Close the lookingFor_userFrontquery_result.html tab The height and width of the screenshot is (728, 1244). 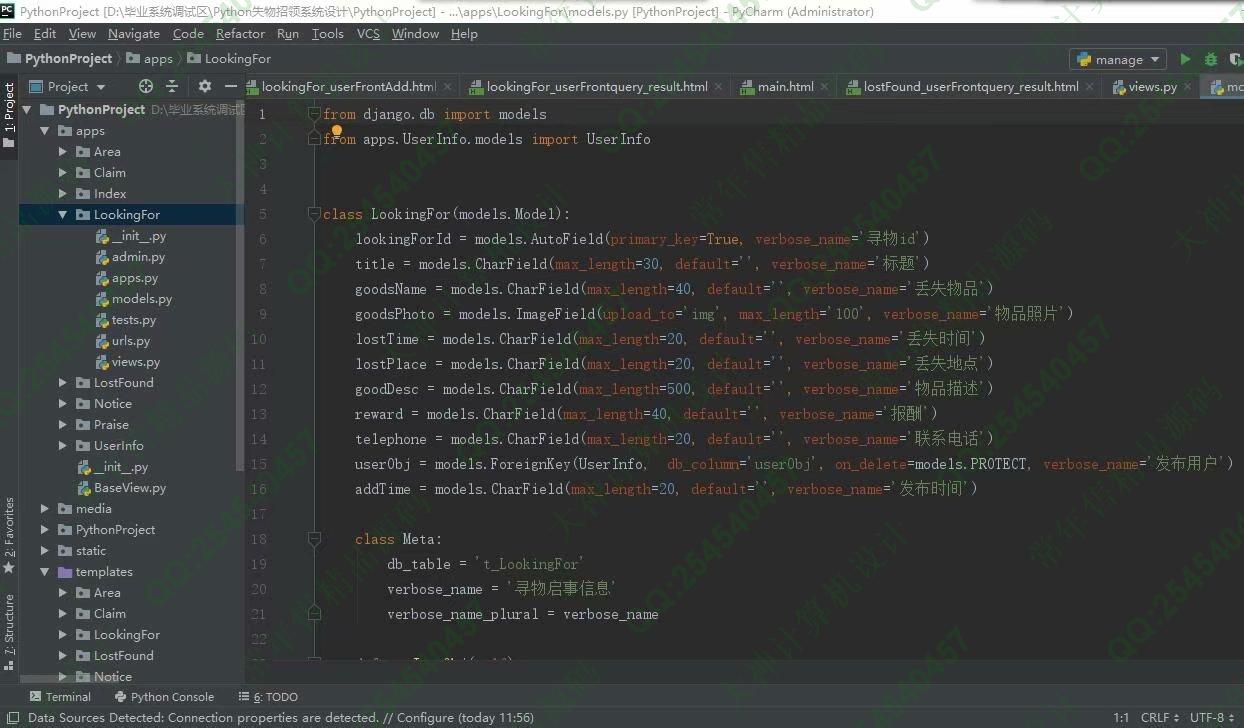(719, 87)
